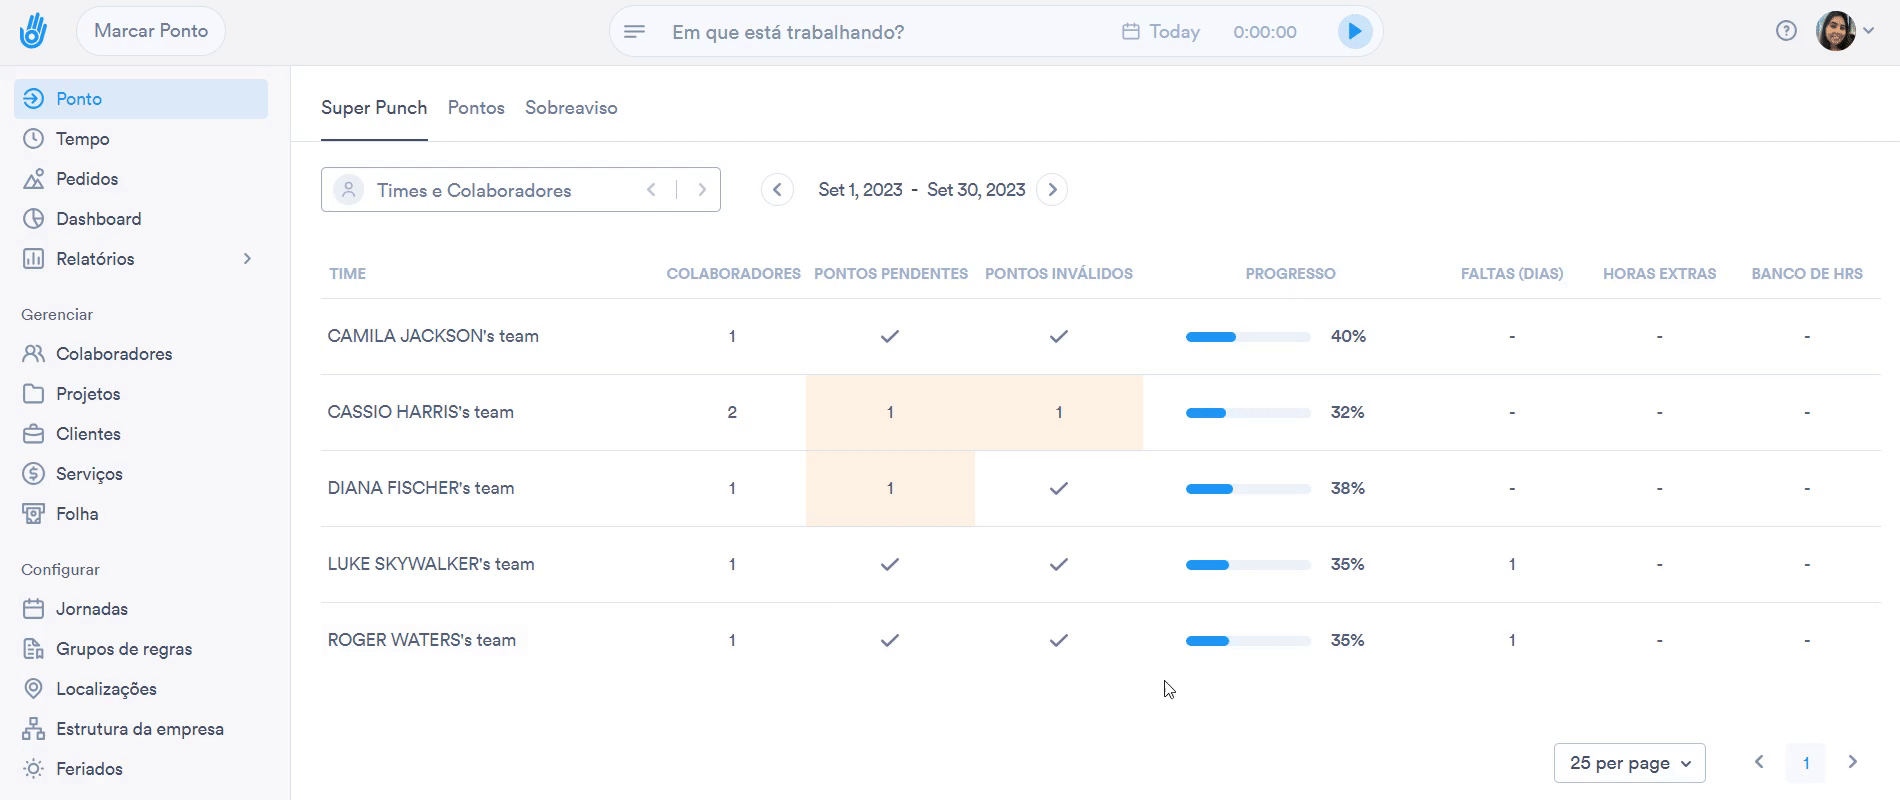Switch to the Sobreaviso tab
Screen dimensions: 1900x800
pyautogui.click(x=571, y=108)
